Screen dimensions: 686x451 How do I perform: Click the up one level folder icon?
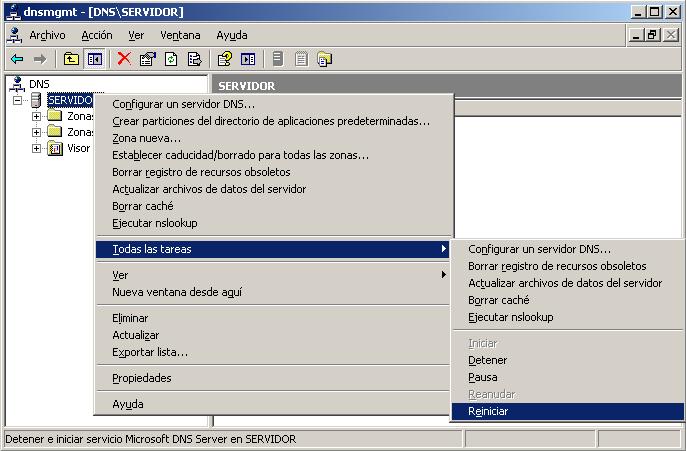tap(71, 59)
